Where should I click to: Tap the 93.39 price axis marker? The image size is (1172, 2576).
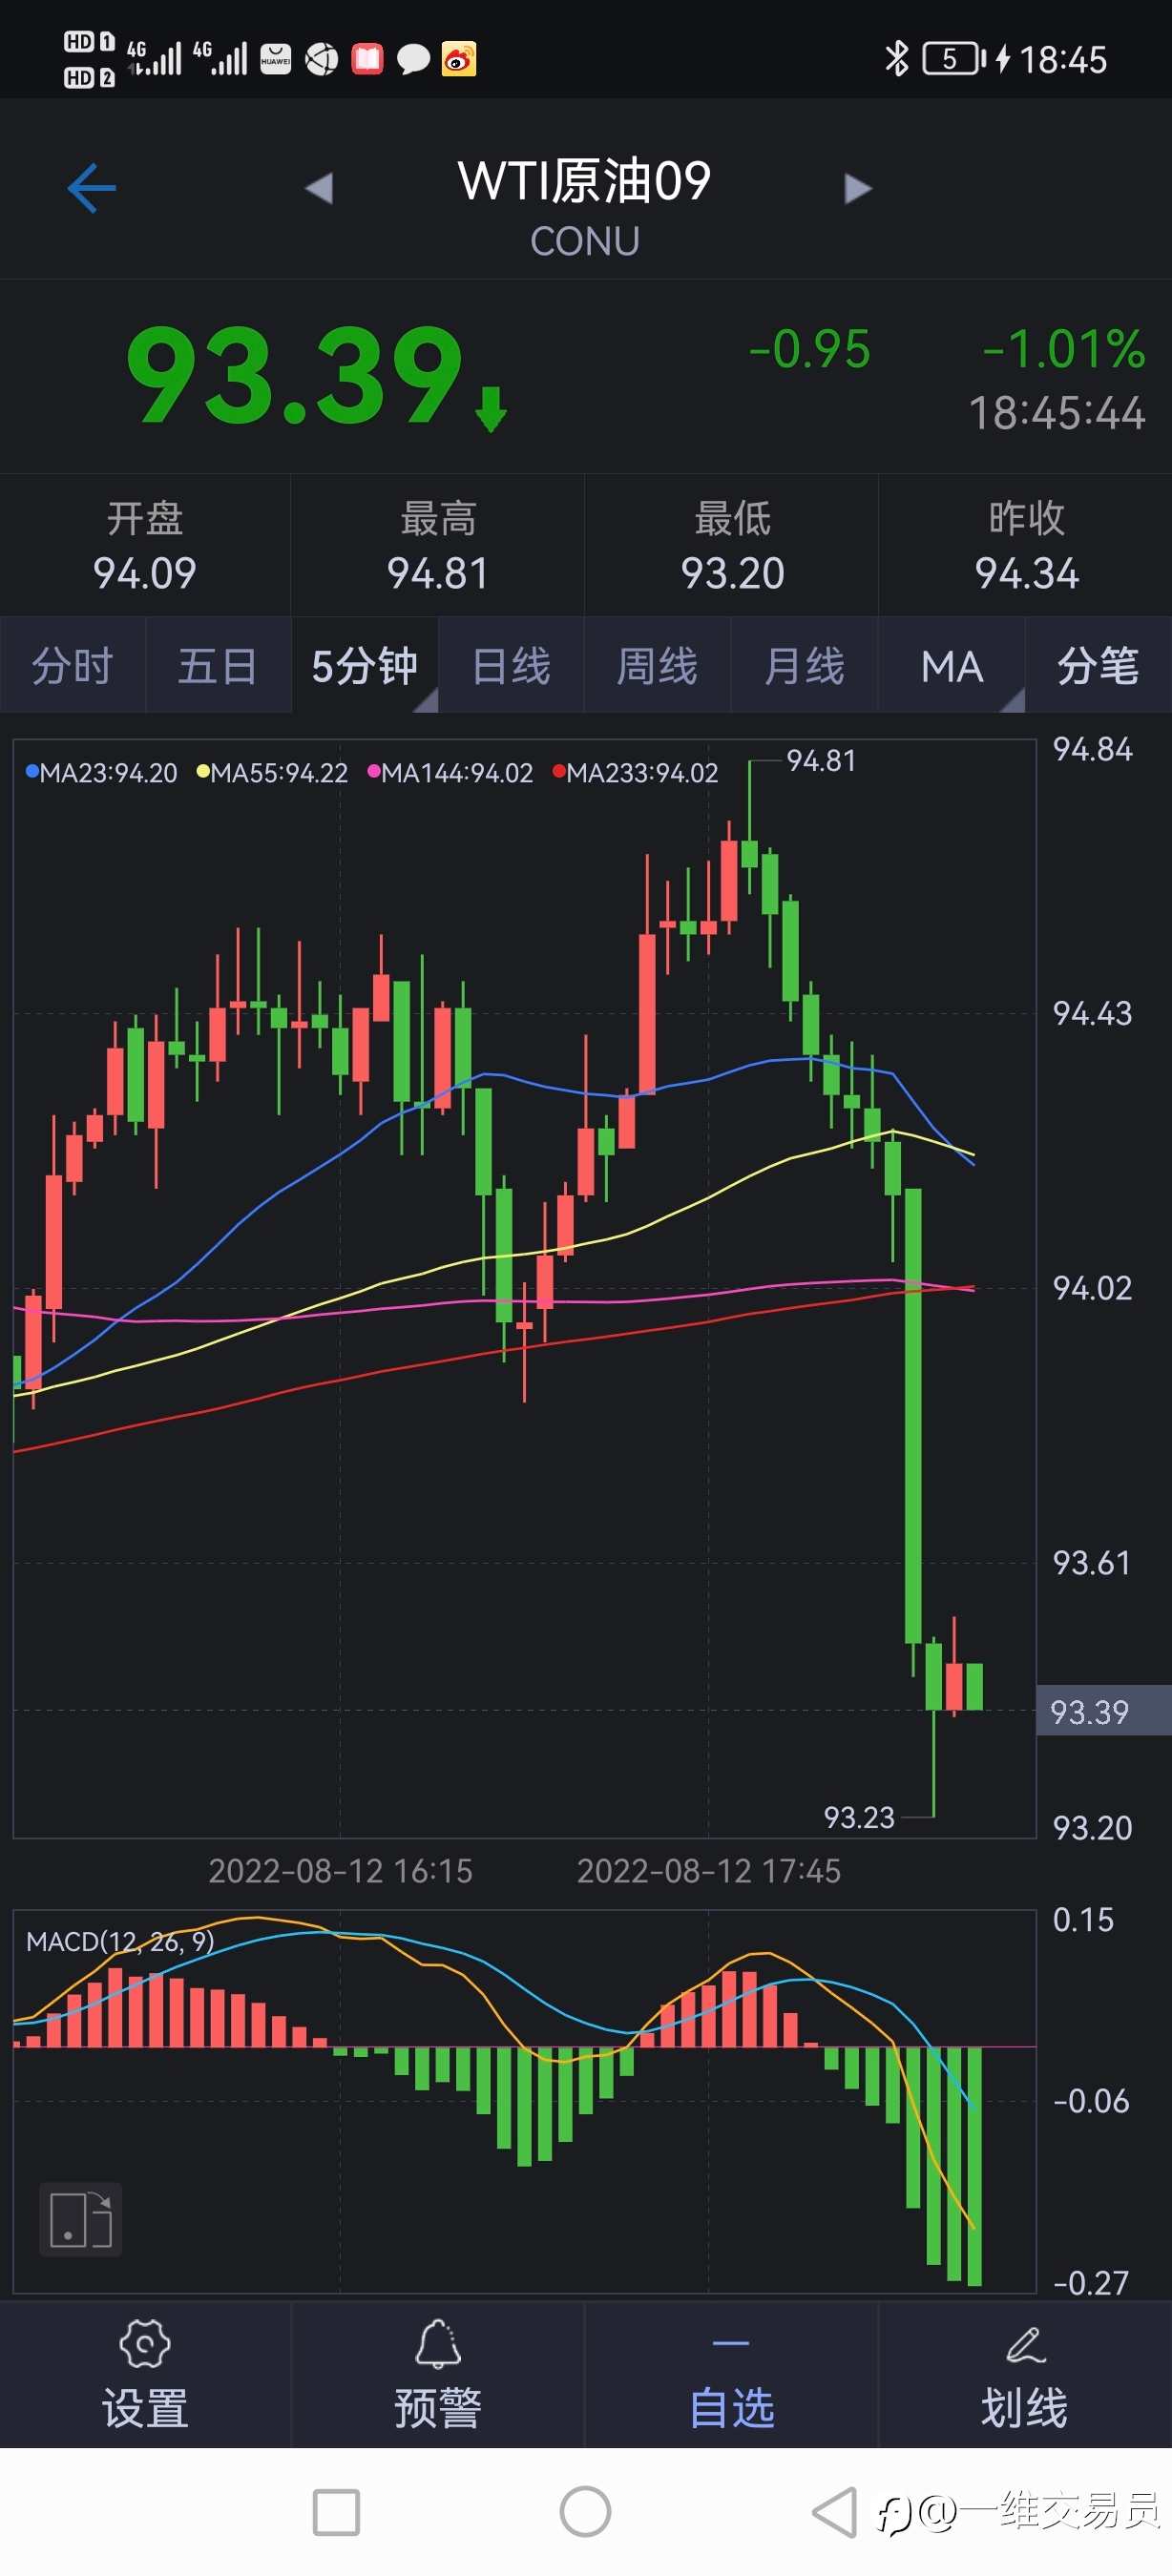pyautogui.click(x=1103, y=1711)
